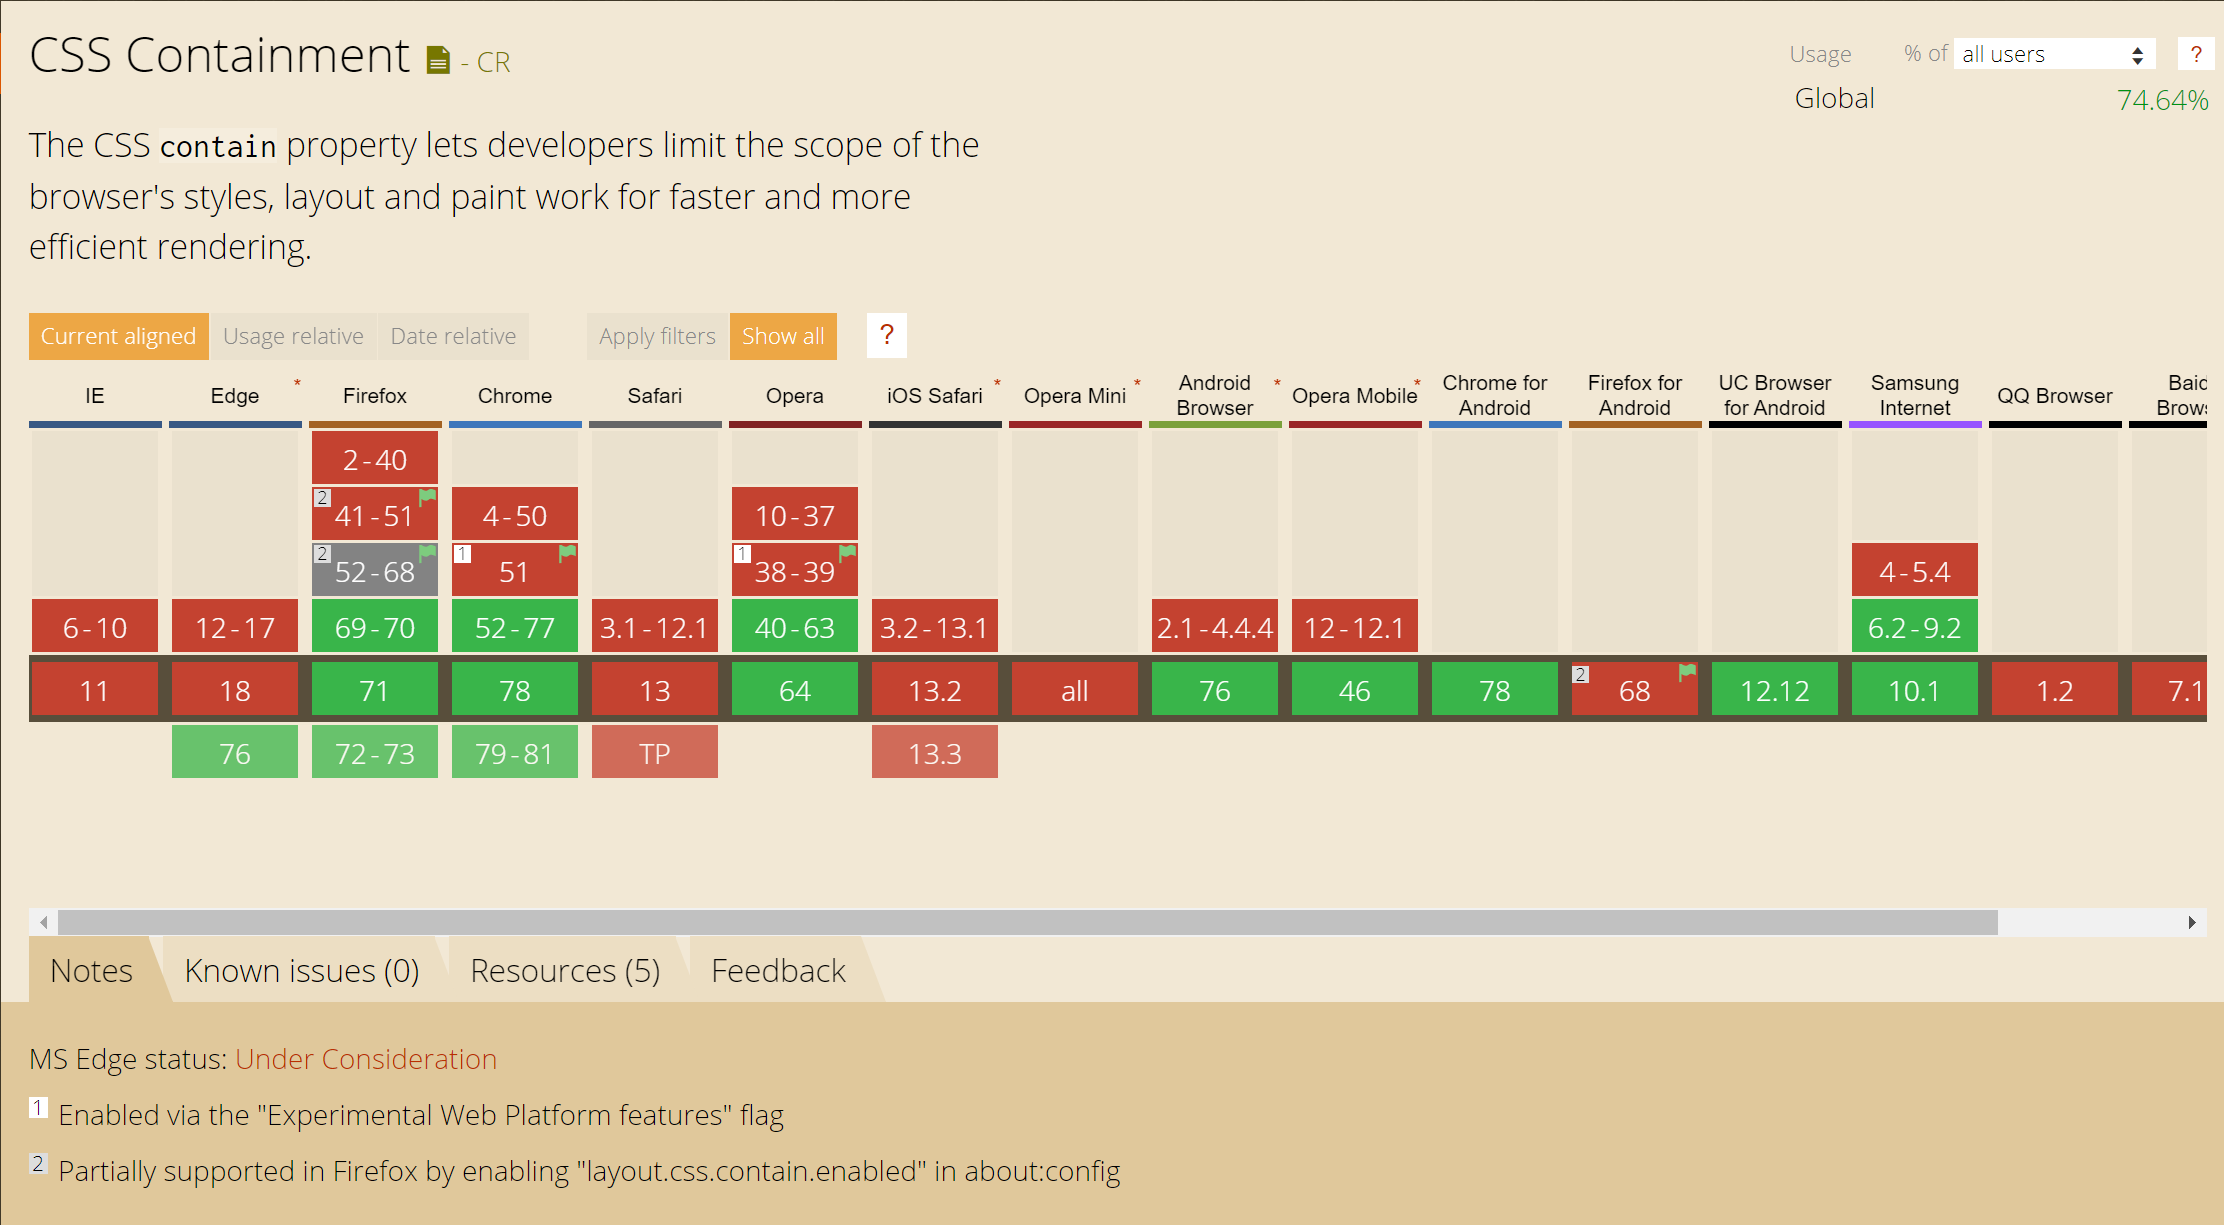Select Opera 10-37 version cell

click(795, 515)
